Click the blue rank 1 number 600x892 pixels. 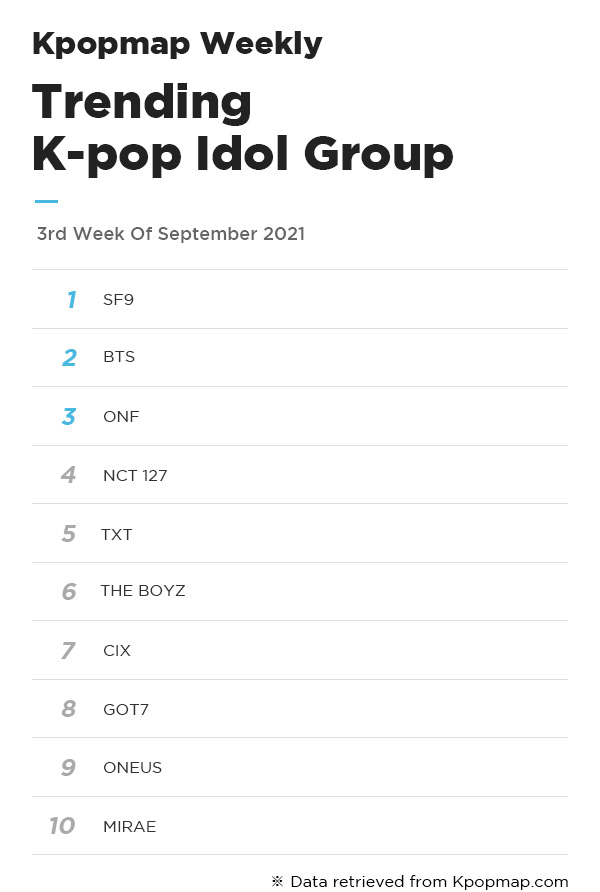click(x=71, y=300)
